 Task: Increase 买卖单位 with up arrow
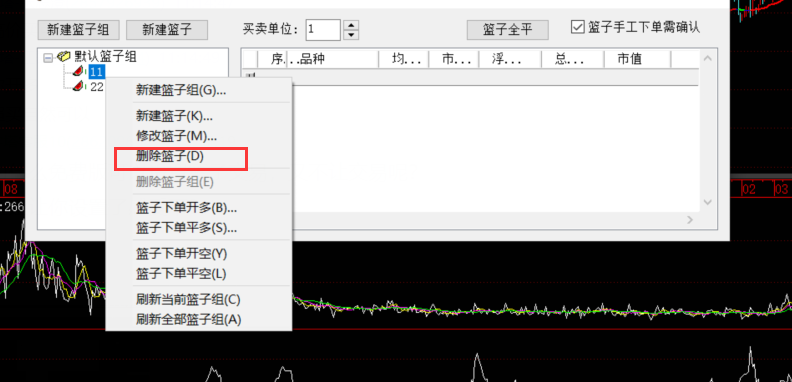click(351, 24)
